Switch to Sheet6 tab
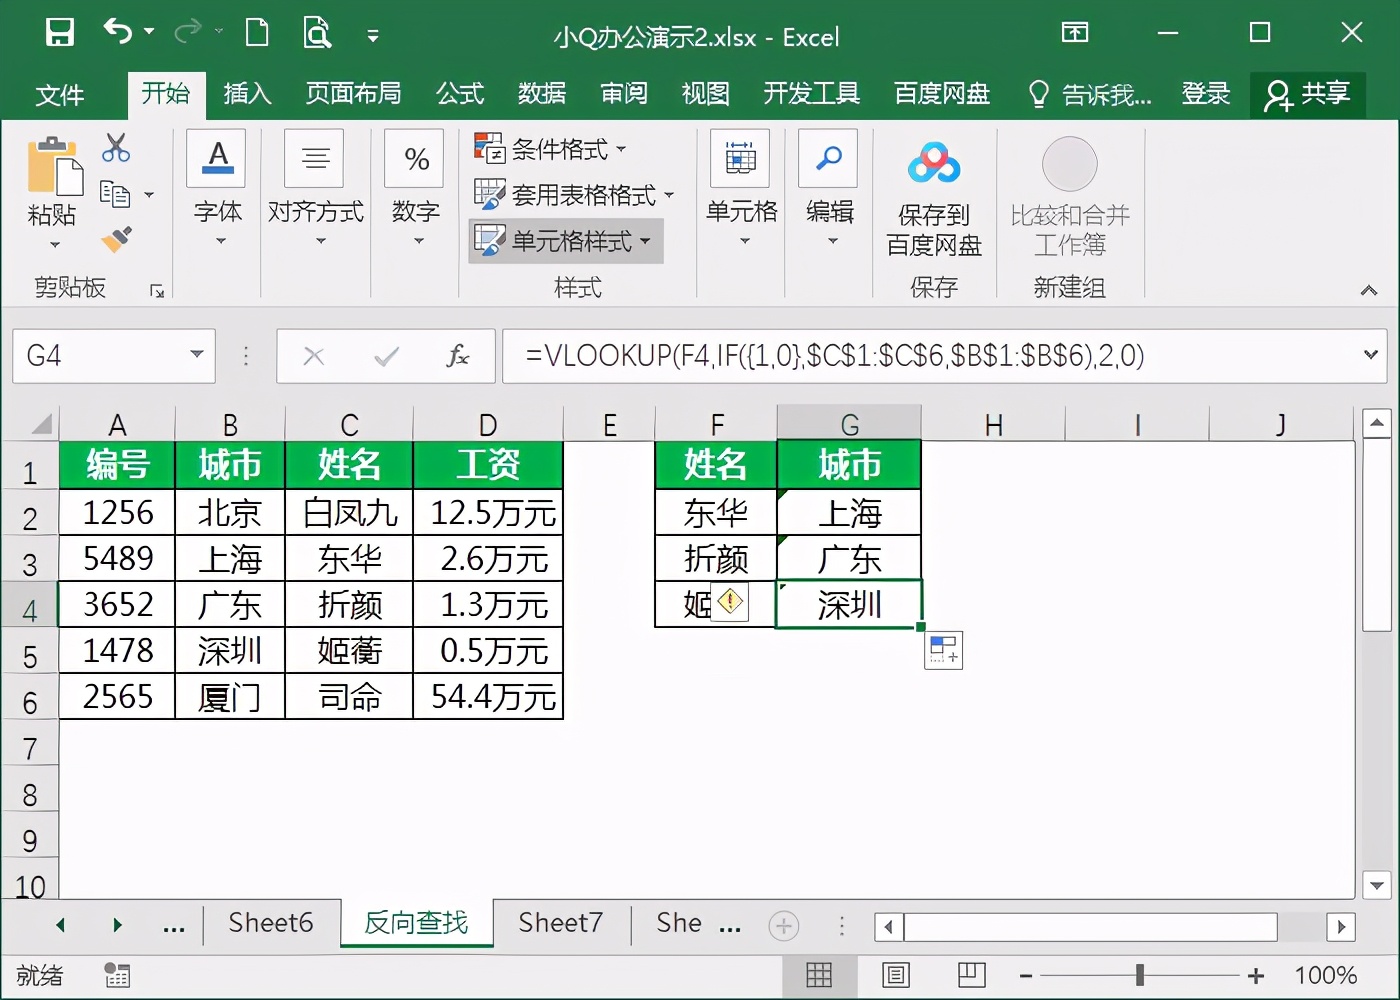Screen dimensions: 1400x1000 tap(271, 923)
